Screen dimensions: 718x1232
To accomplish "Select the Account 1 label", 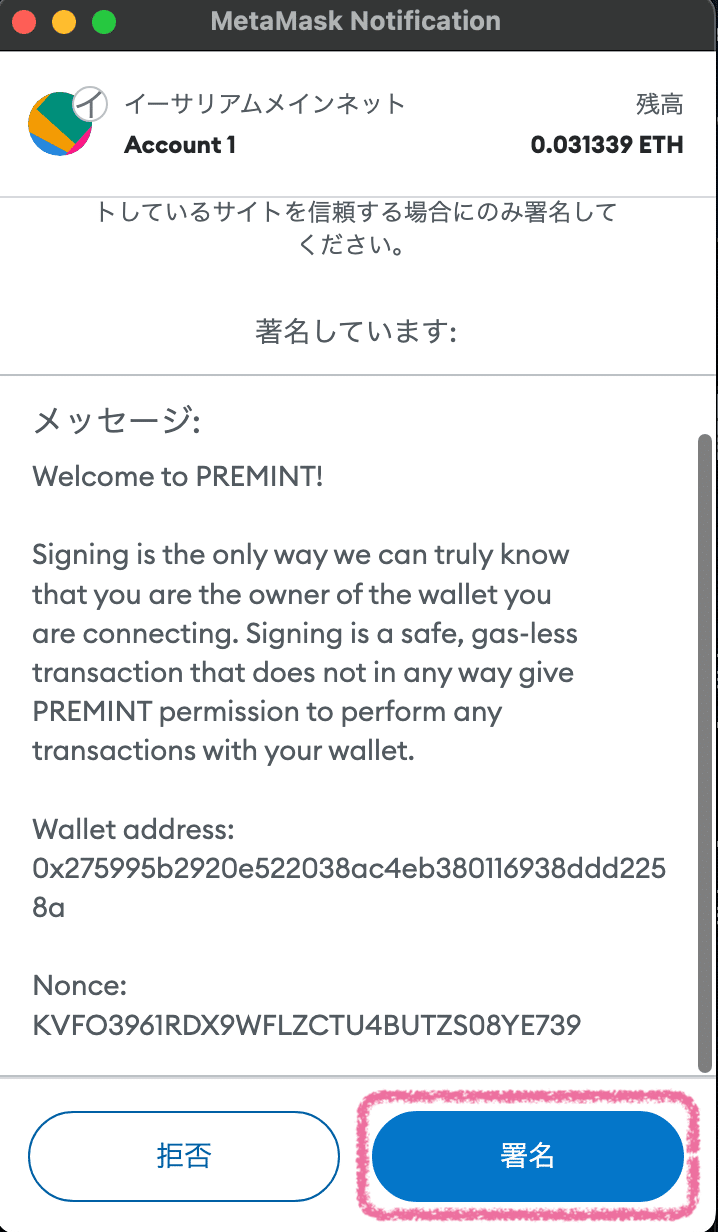I will click(179, 145).
